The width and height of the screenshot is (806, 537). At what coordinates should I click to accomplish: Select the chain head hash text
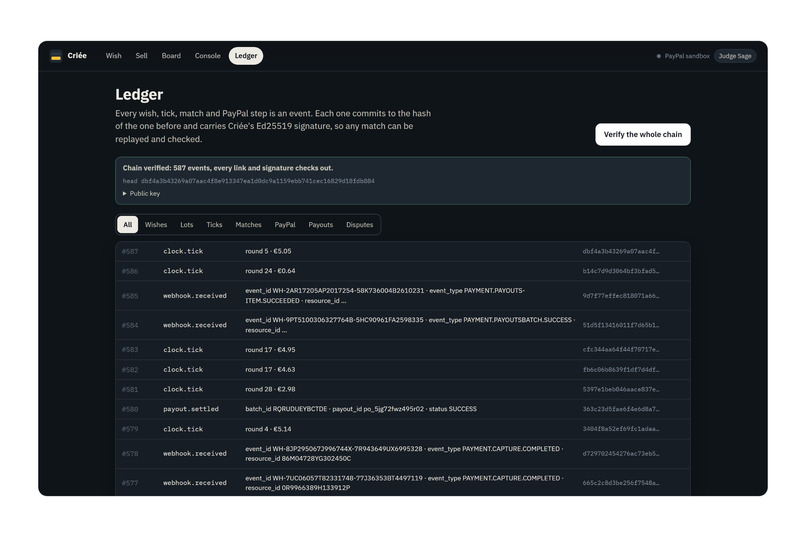pos(258,181)
